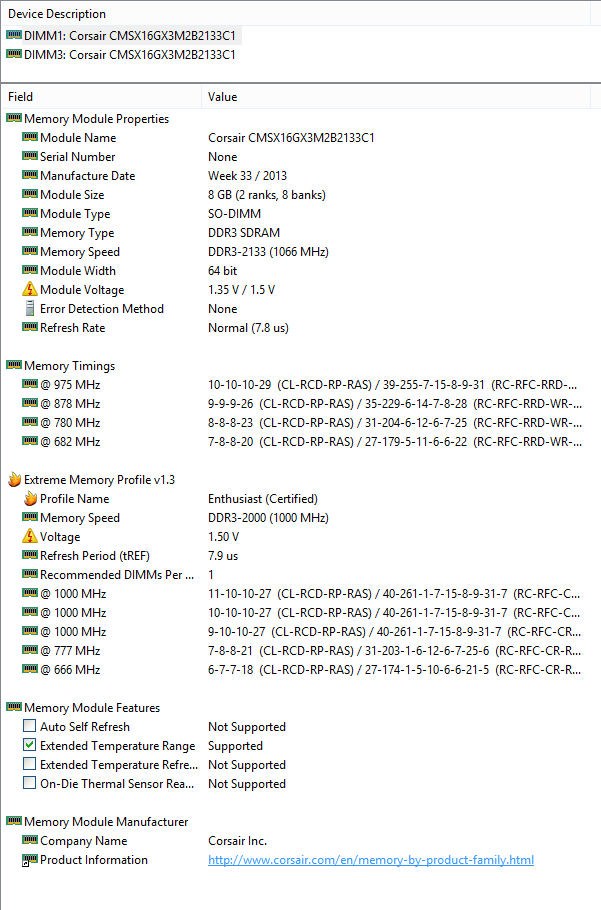Click the @ 682 MHz timing icon
601x910 pixels.
pyautogui.click(x=30, y=441)
